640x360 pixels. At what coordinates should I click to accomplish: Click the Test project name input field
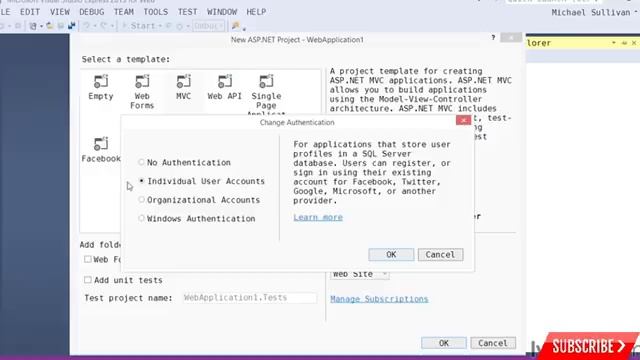tap(249, 298)
